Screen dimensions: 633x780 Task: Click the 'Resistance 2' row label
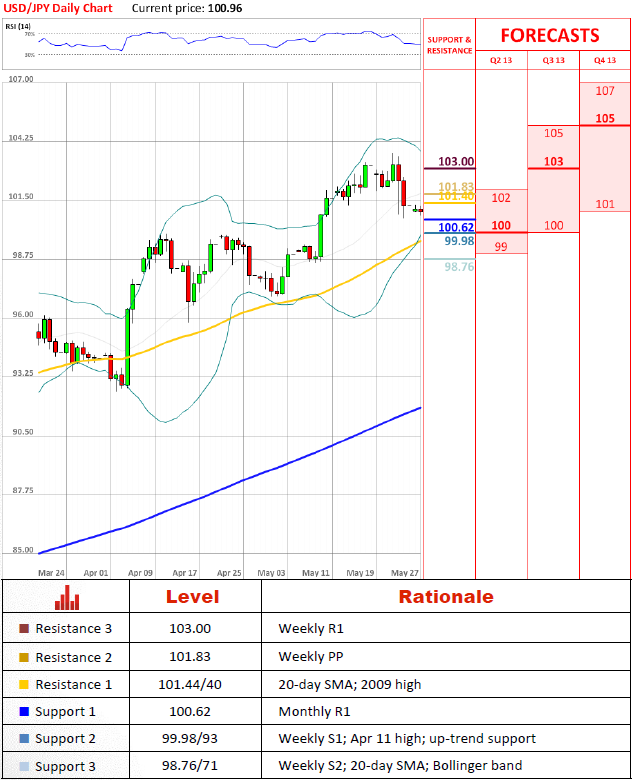(74, 657)
